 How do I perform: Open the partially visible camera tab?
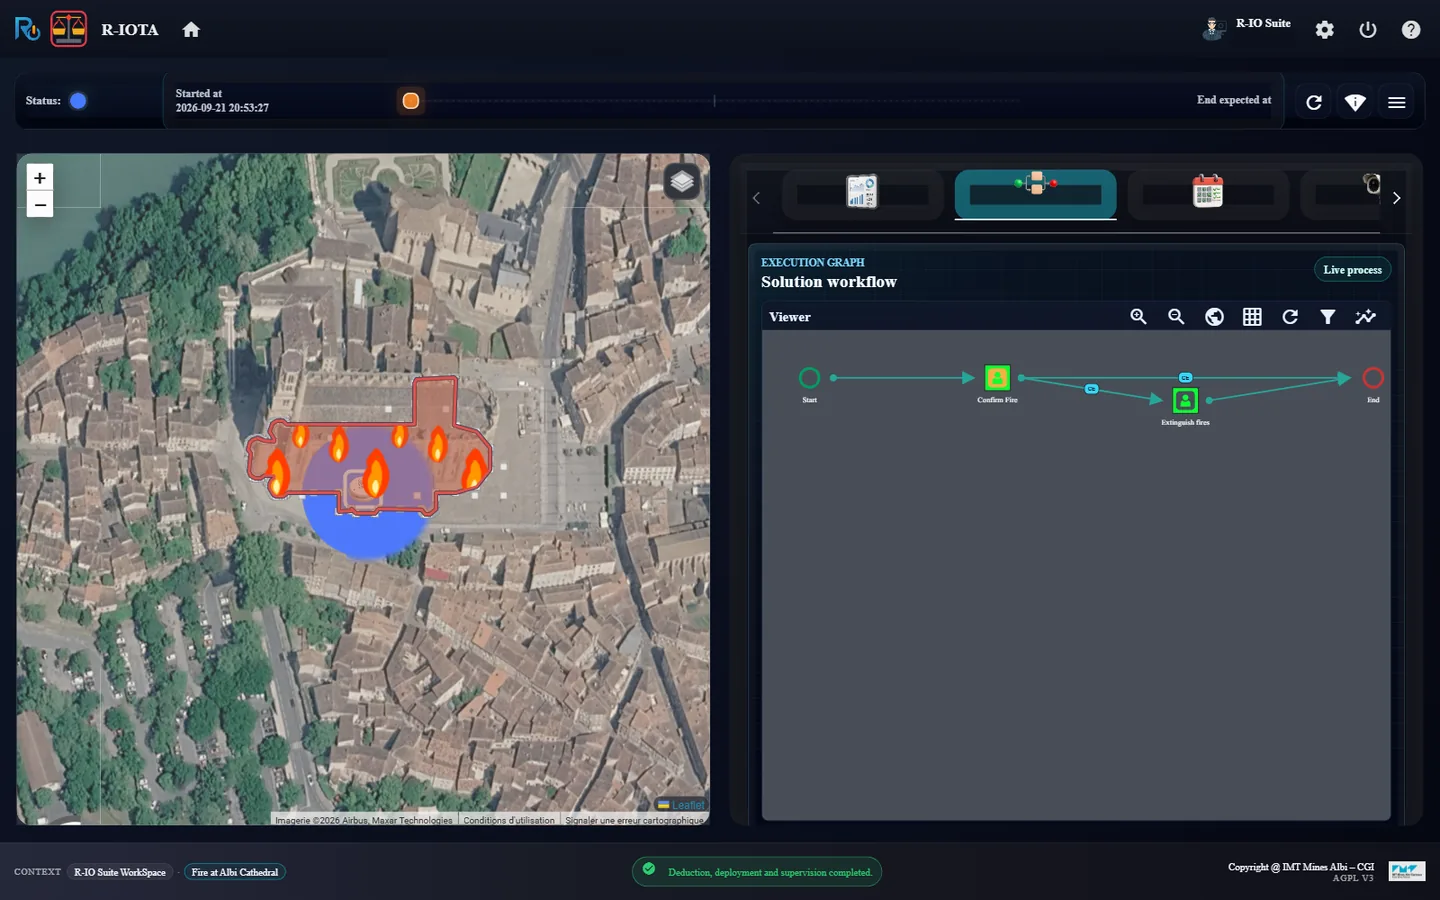click(1342, 193)
